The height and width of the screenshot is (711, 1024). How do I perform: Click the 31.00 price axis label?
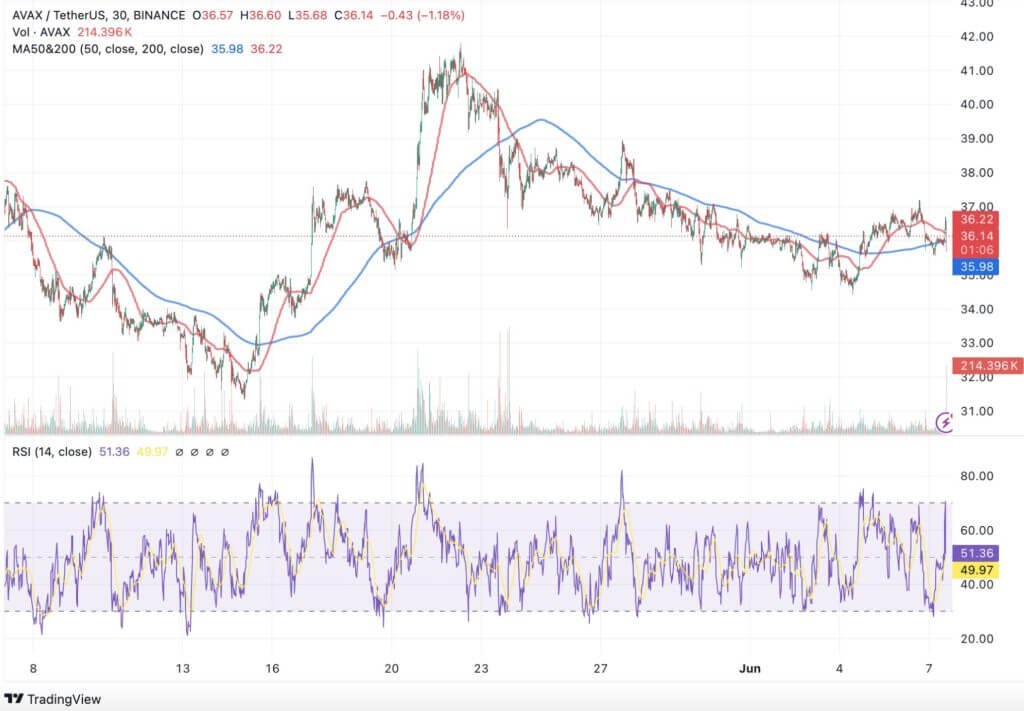point(976,411)
